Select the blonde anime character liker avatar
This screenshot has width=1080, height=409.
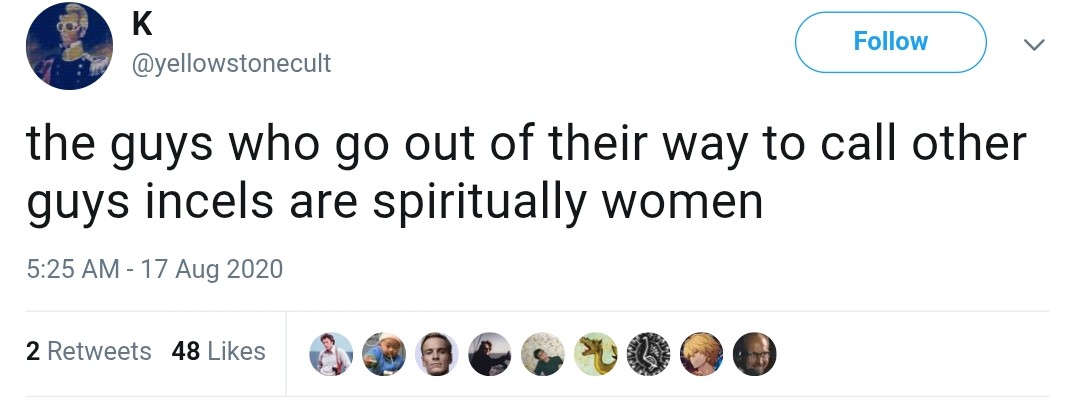pyautogui.click(x=701, y=353)
